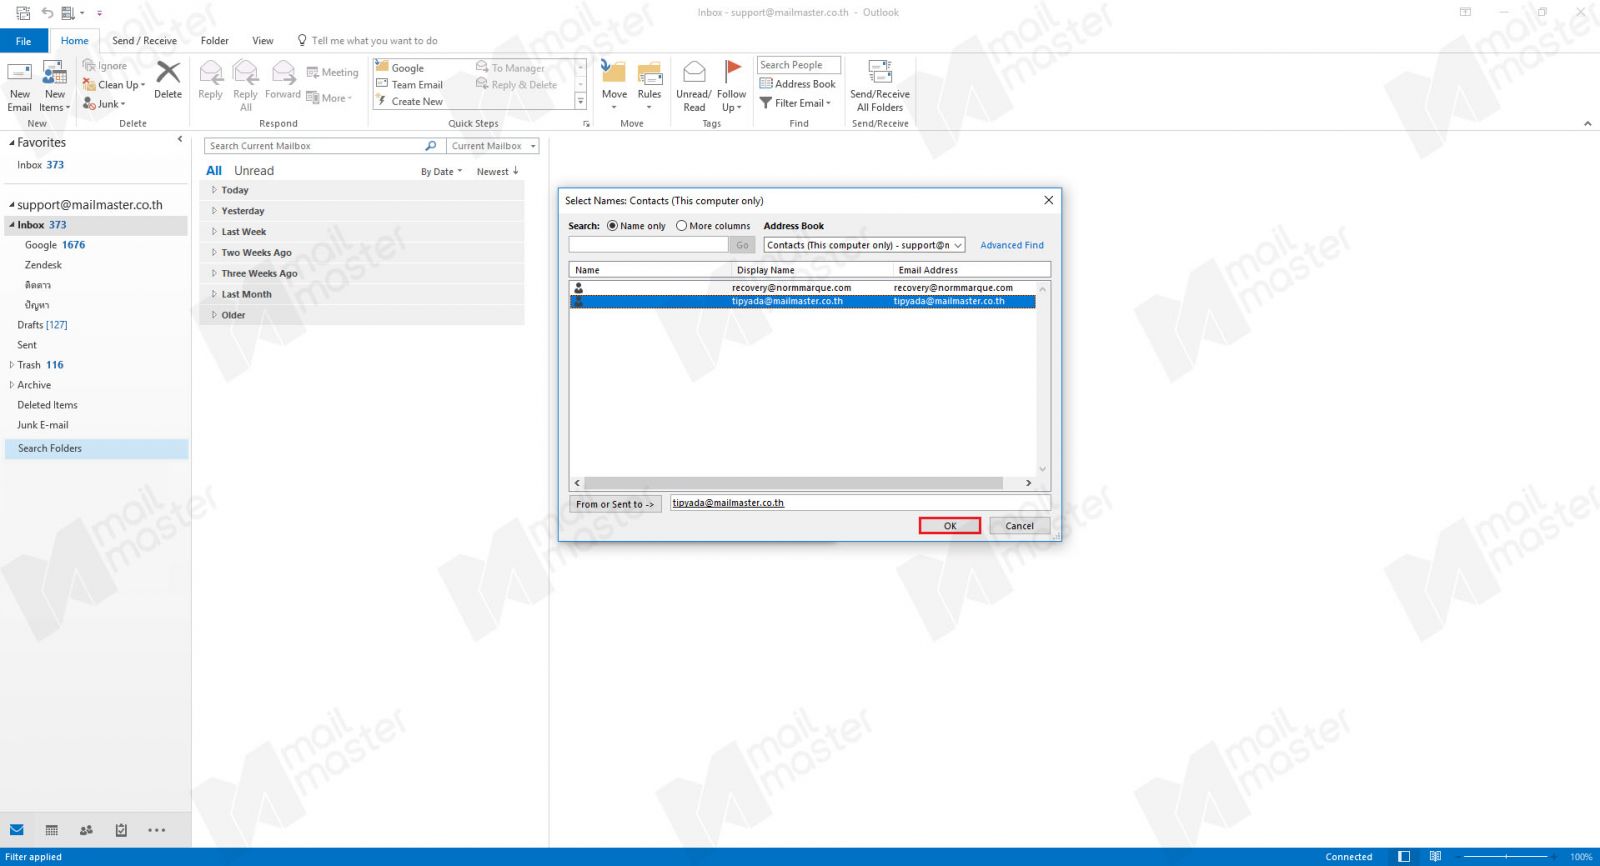
Task: Click the search magnifier icon
Action: click(431, 146)
